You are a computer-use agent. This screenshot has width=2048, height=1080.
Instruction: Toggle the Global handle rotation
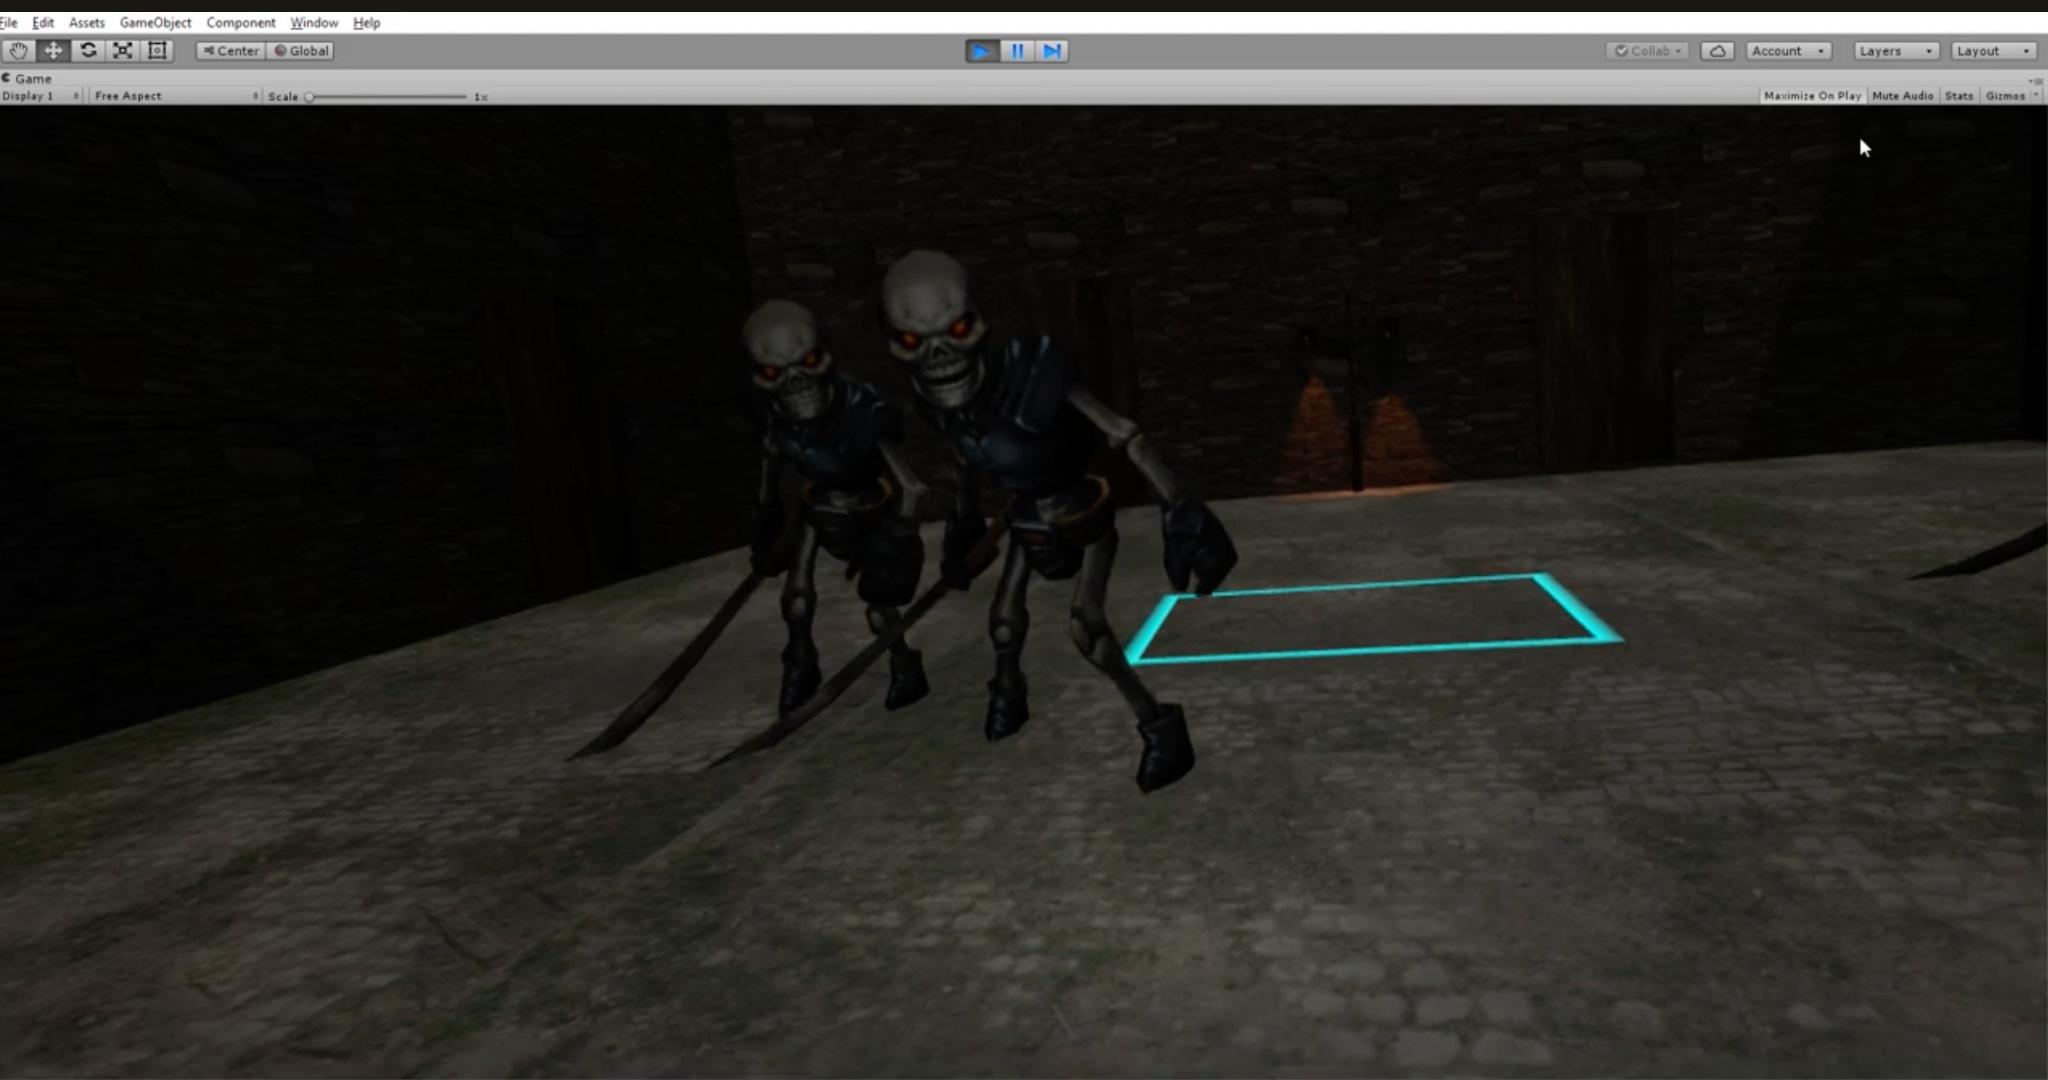[300, 51]
